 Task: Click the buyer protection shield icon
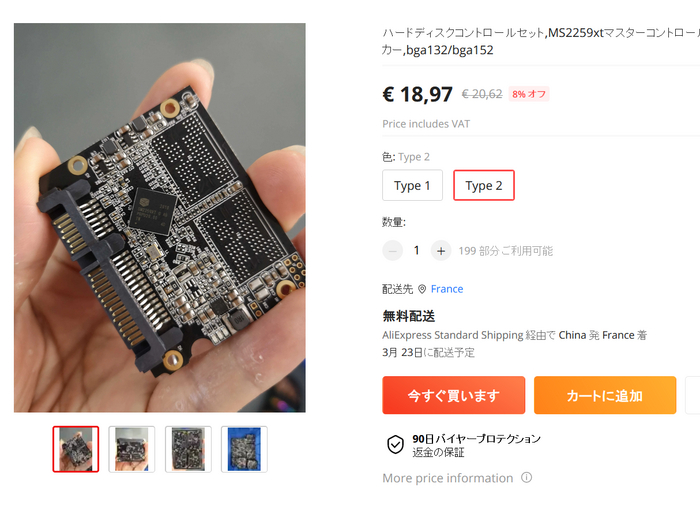tap(395, 444)
